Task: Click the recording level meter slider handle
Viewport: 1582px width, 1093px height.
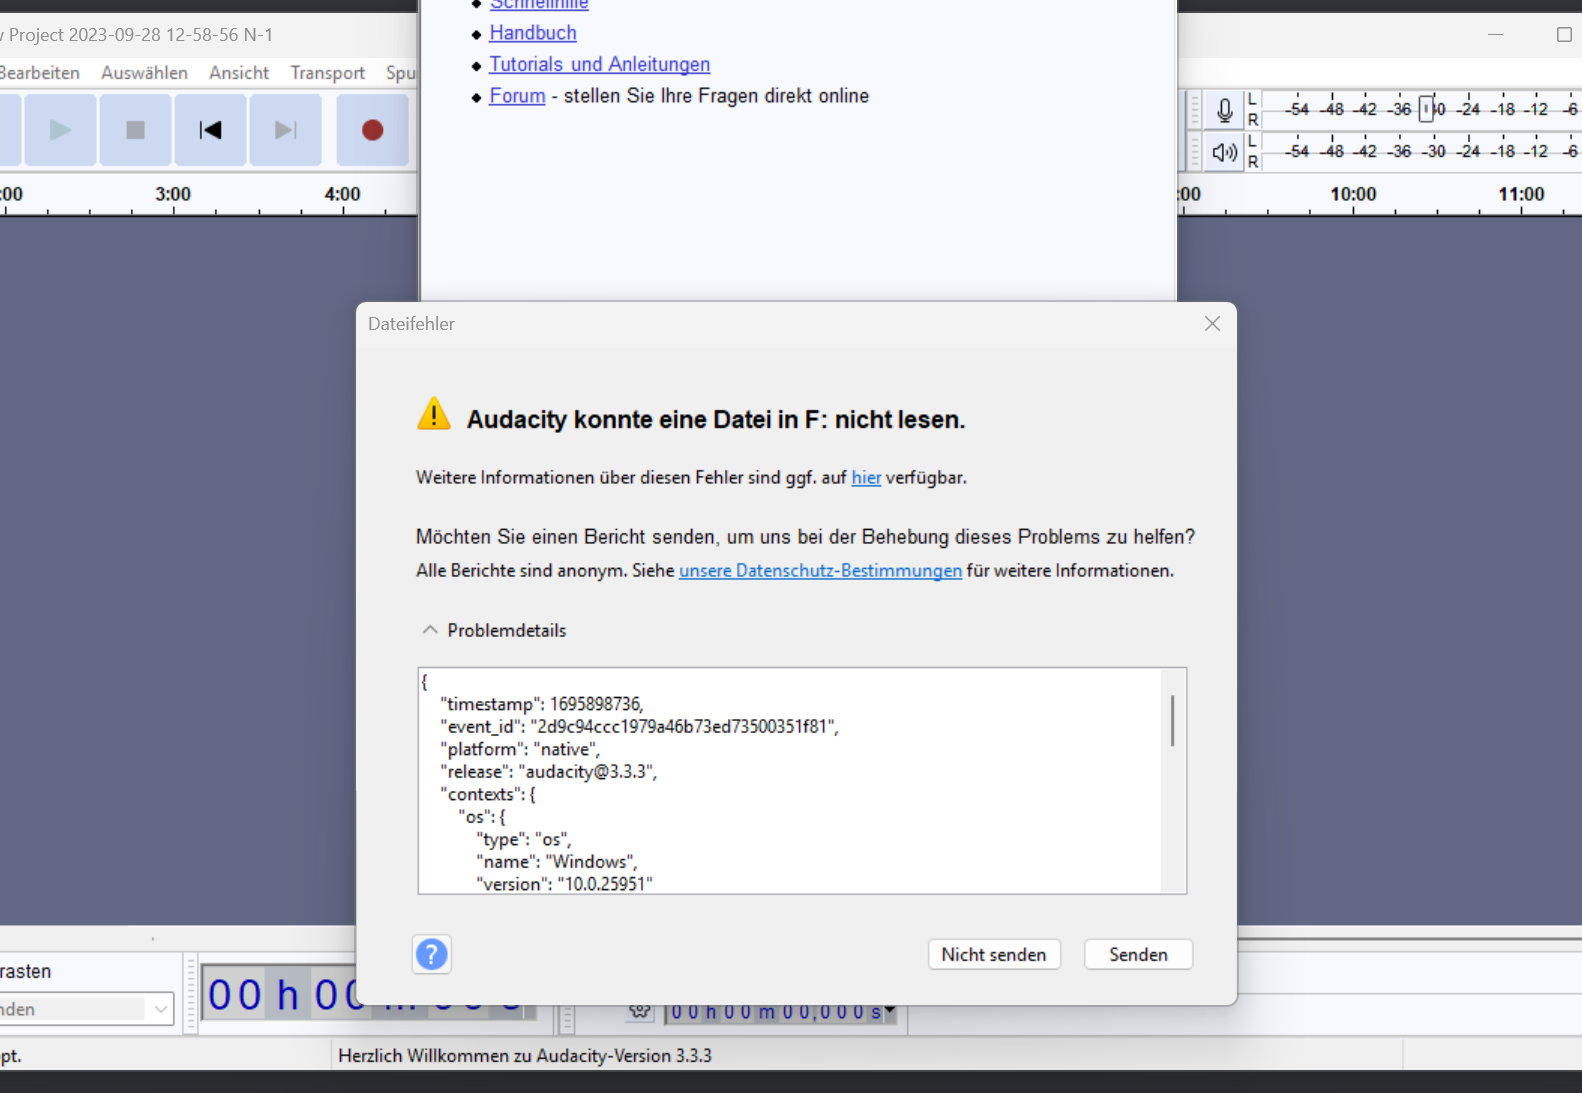Action: click(1427, 109)
